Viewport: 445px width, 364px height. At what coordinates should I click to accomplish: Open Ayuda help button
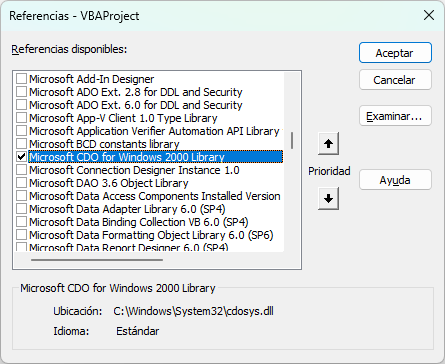(x=395, y=180)
